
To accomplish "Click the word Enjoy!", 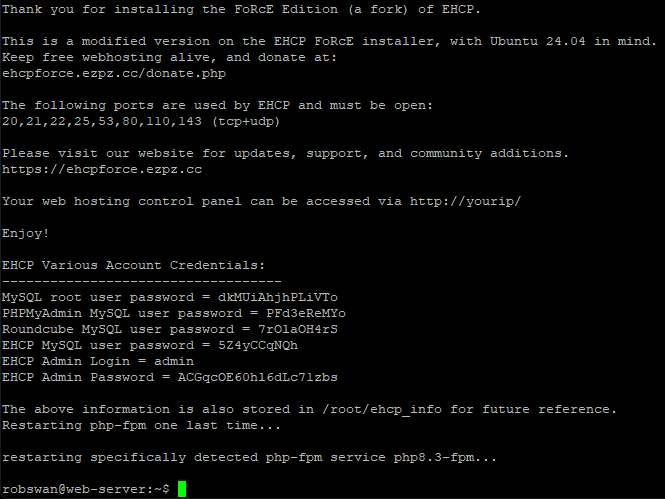I will (25, 233).
